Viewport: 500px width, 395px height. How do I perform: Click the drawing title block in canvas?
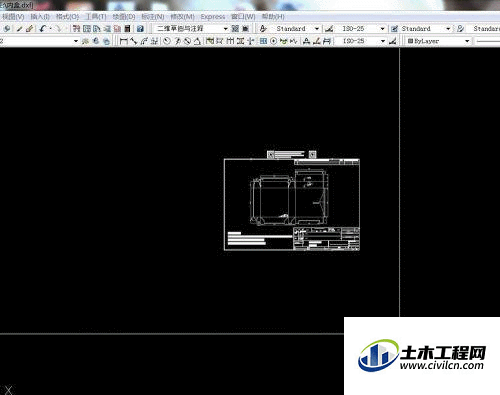(x=326, y=238)
